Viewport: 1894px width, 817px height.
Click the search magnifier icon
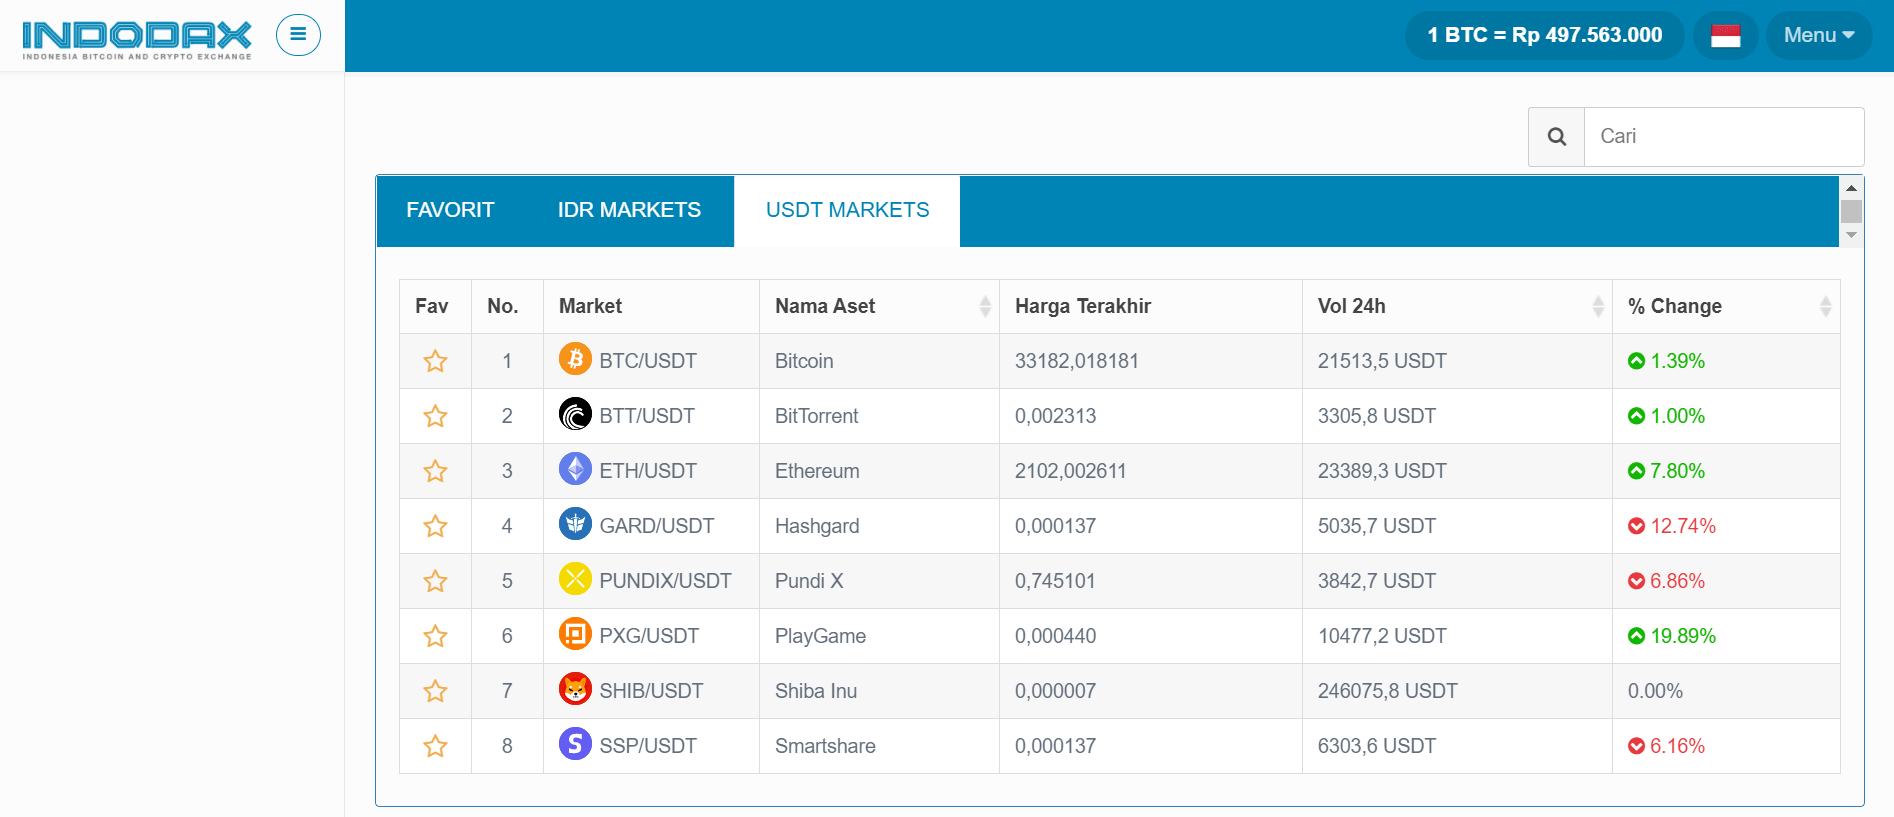point(1556,137)
